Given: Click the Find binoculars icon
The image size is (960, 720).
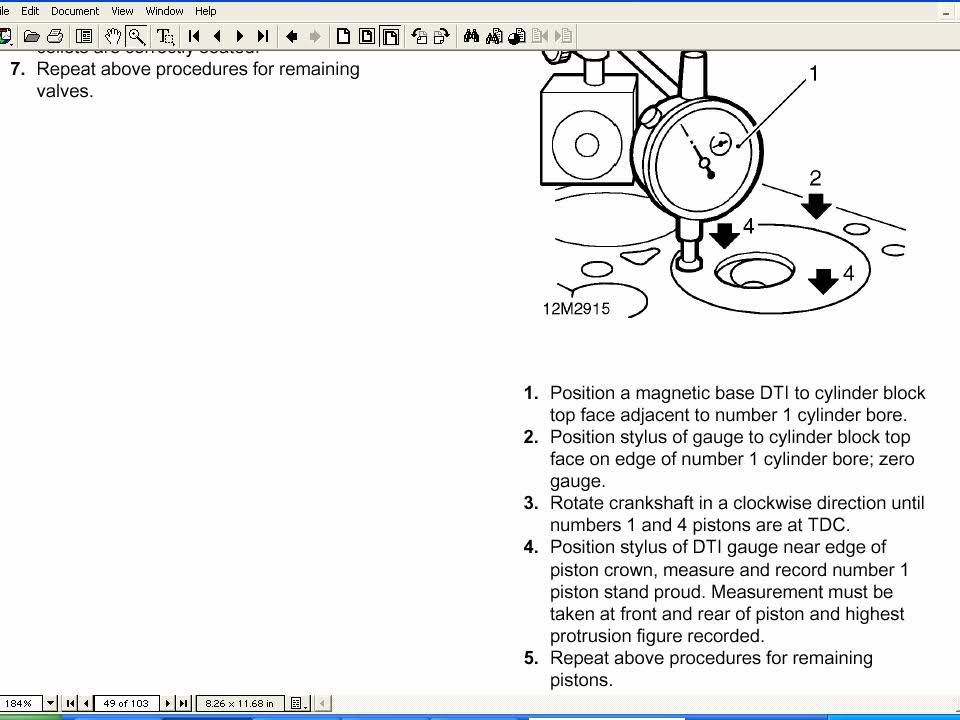Looking at the screenshot, I should [x=471, y=37].
